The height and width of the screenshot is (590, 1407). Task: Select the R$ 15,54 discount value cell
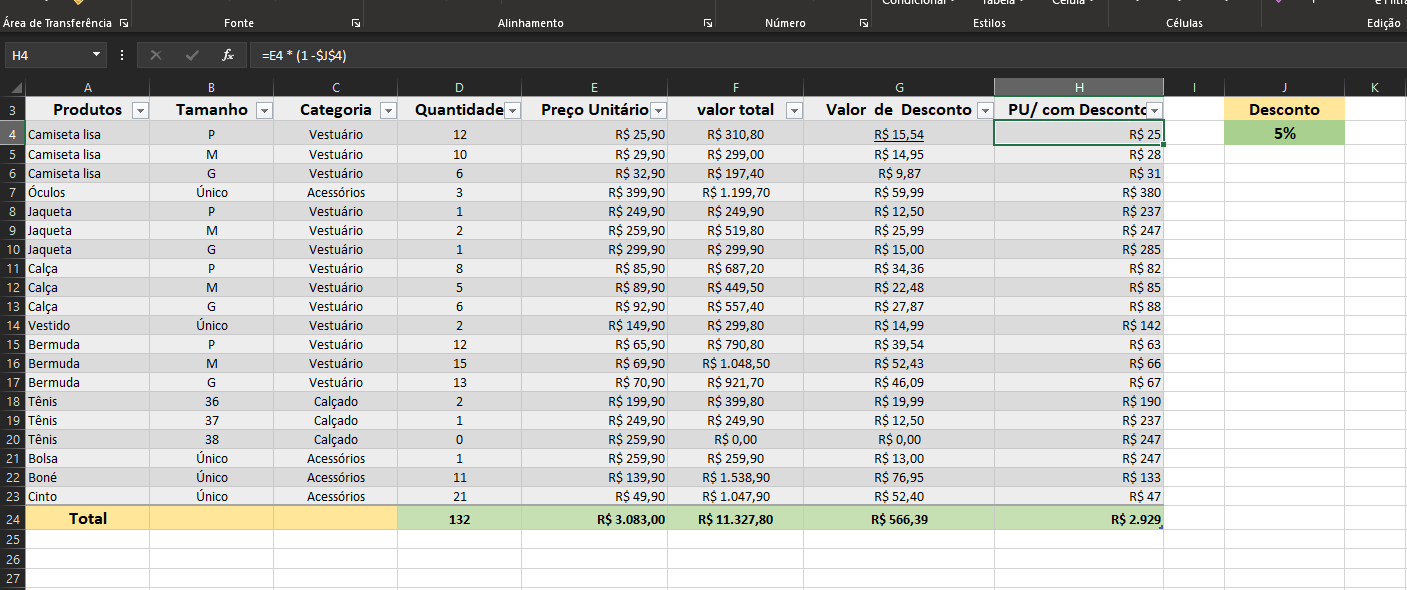click(x=899, y=134)
